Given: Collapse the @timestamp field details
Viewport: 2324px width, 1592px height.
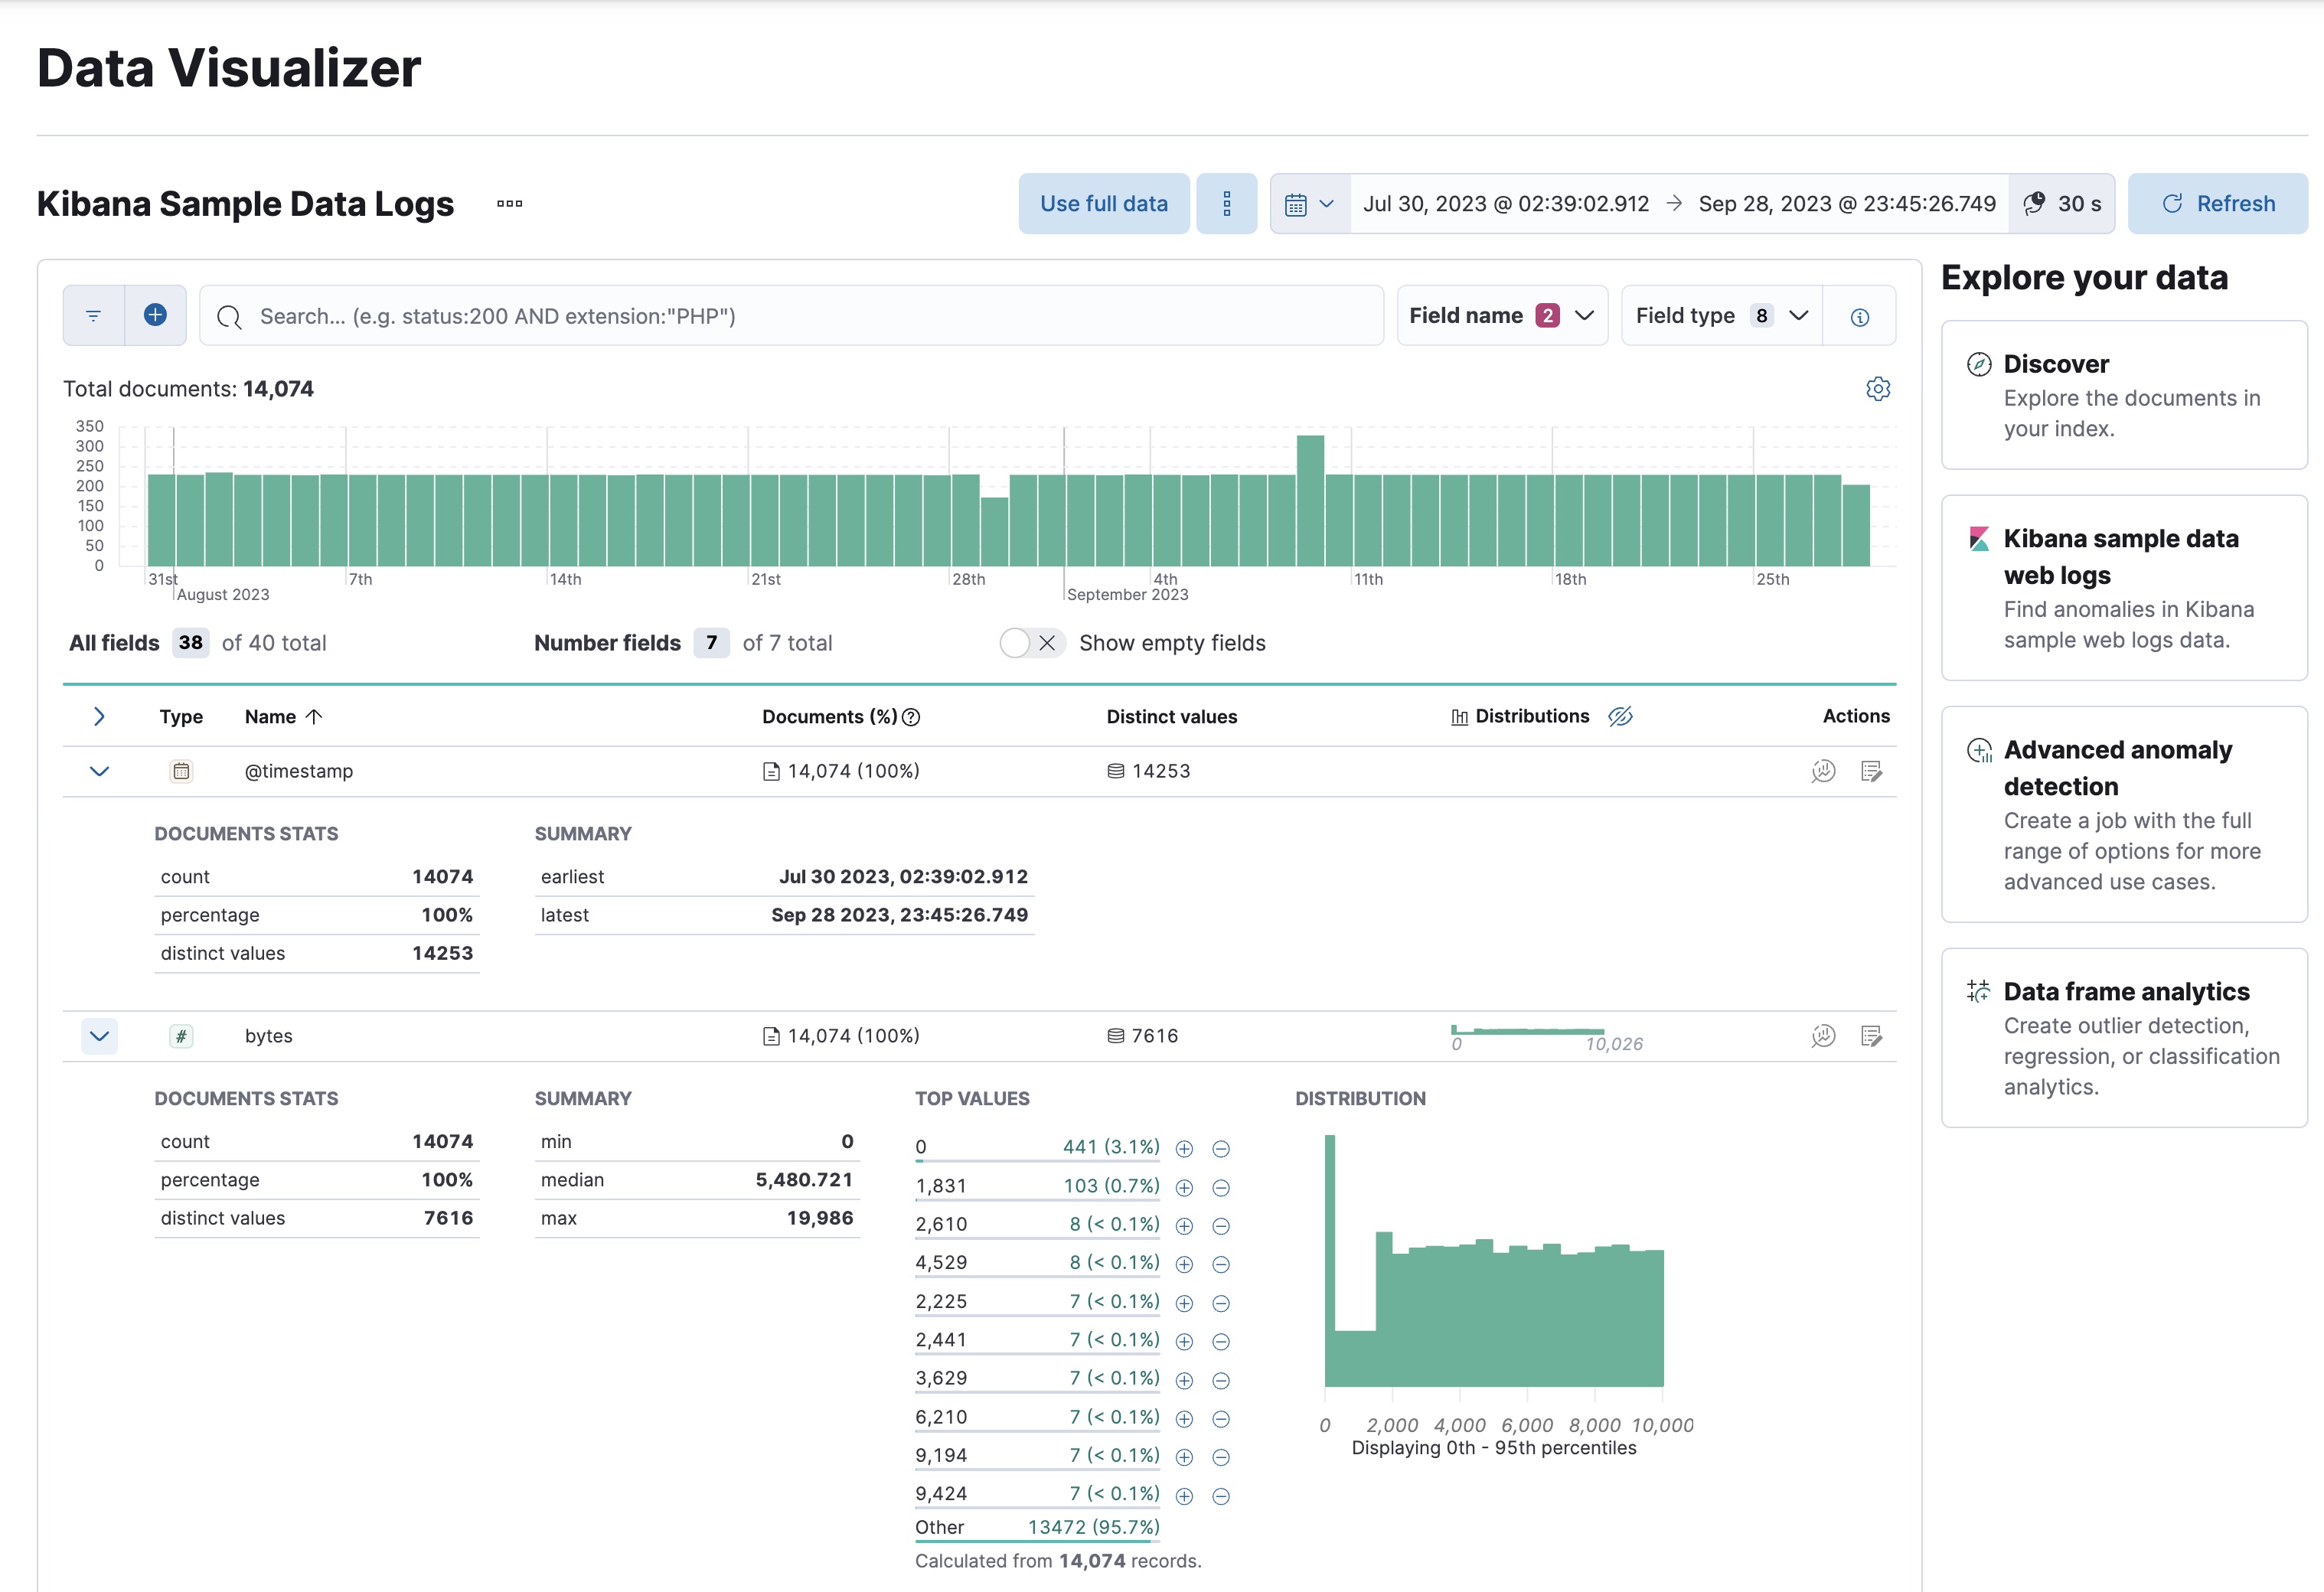Looking at the screenshot, I should pos(99,771).
